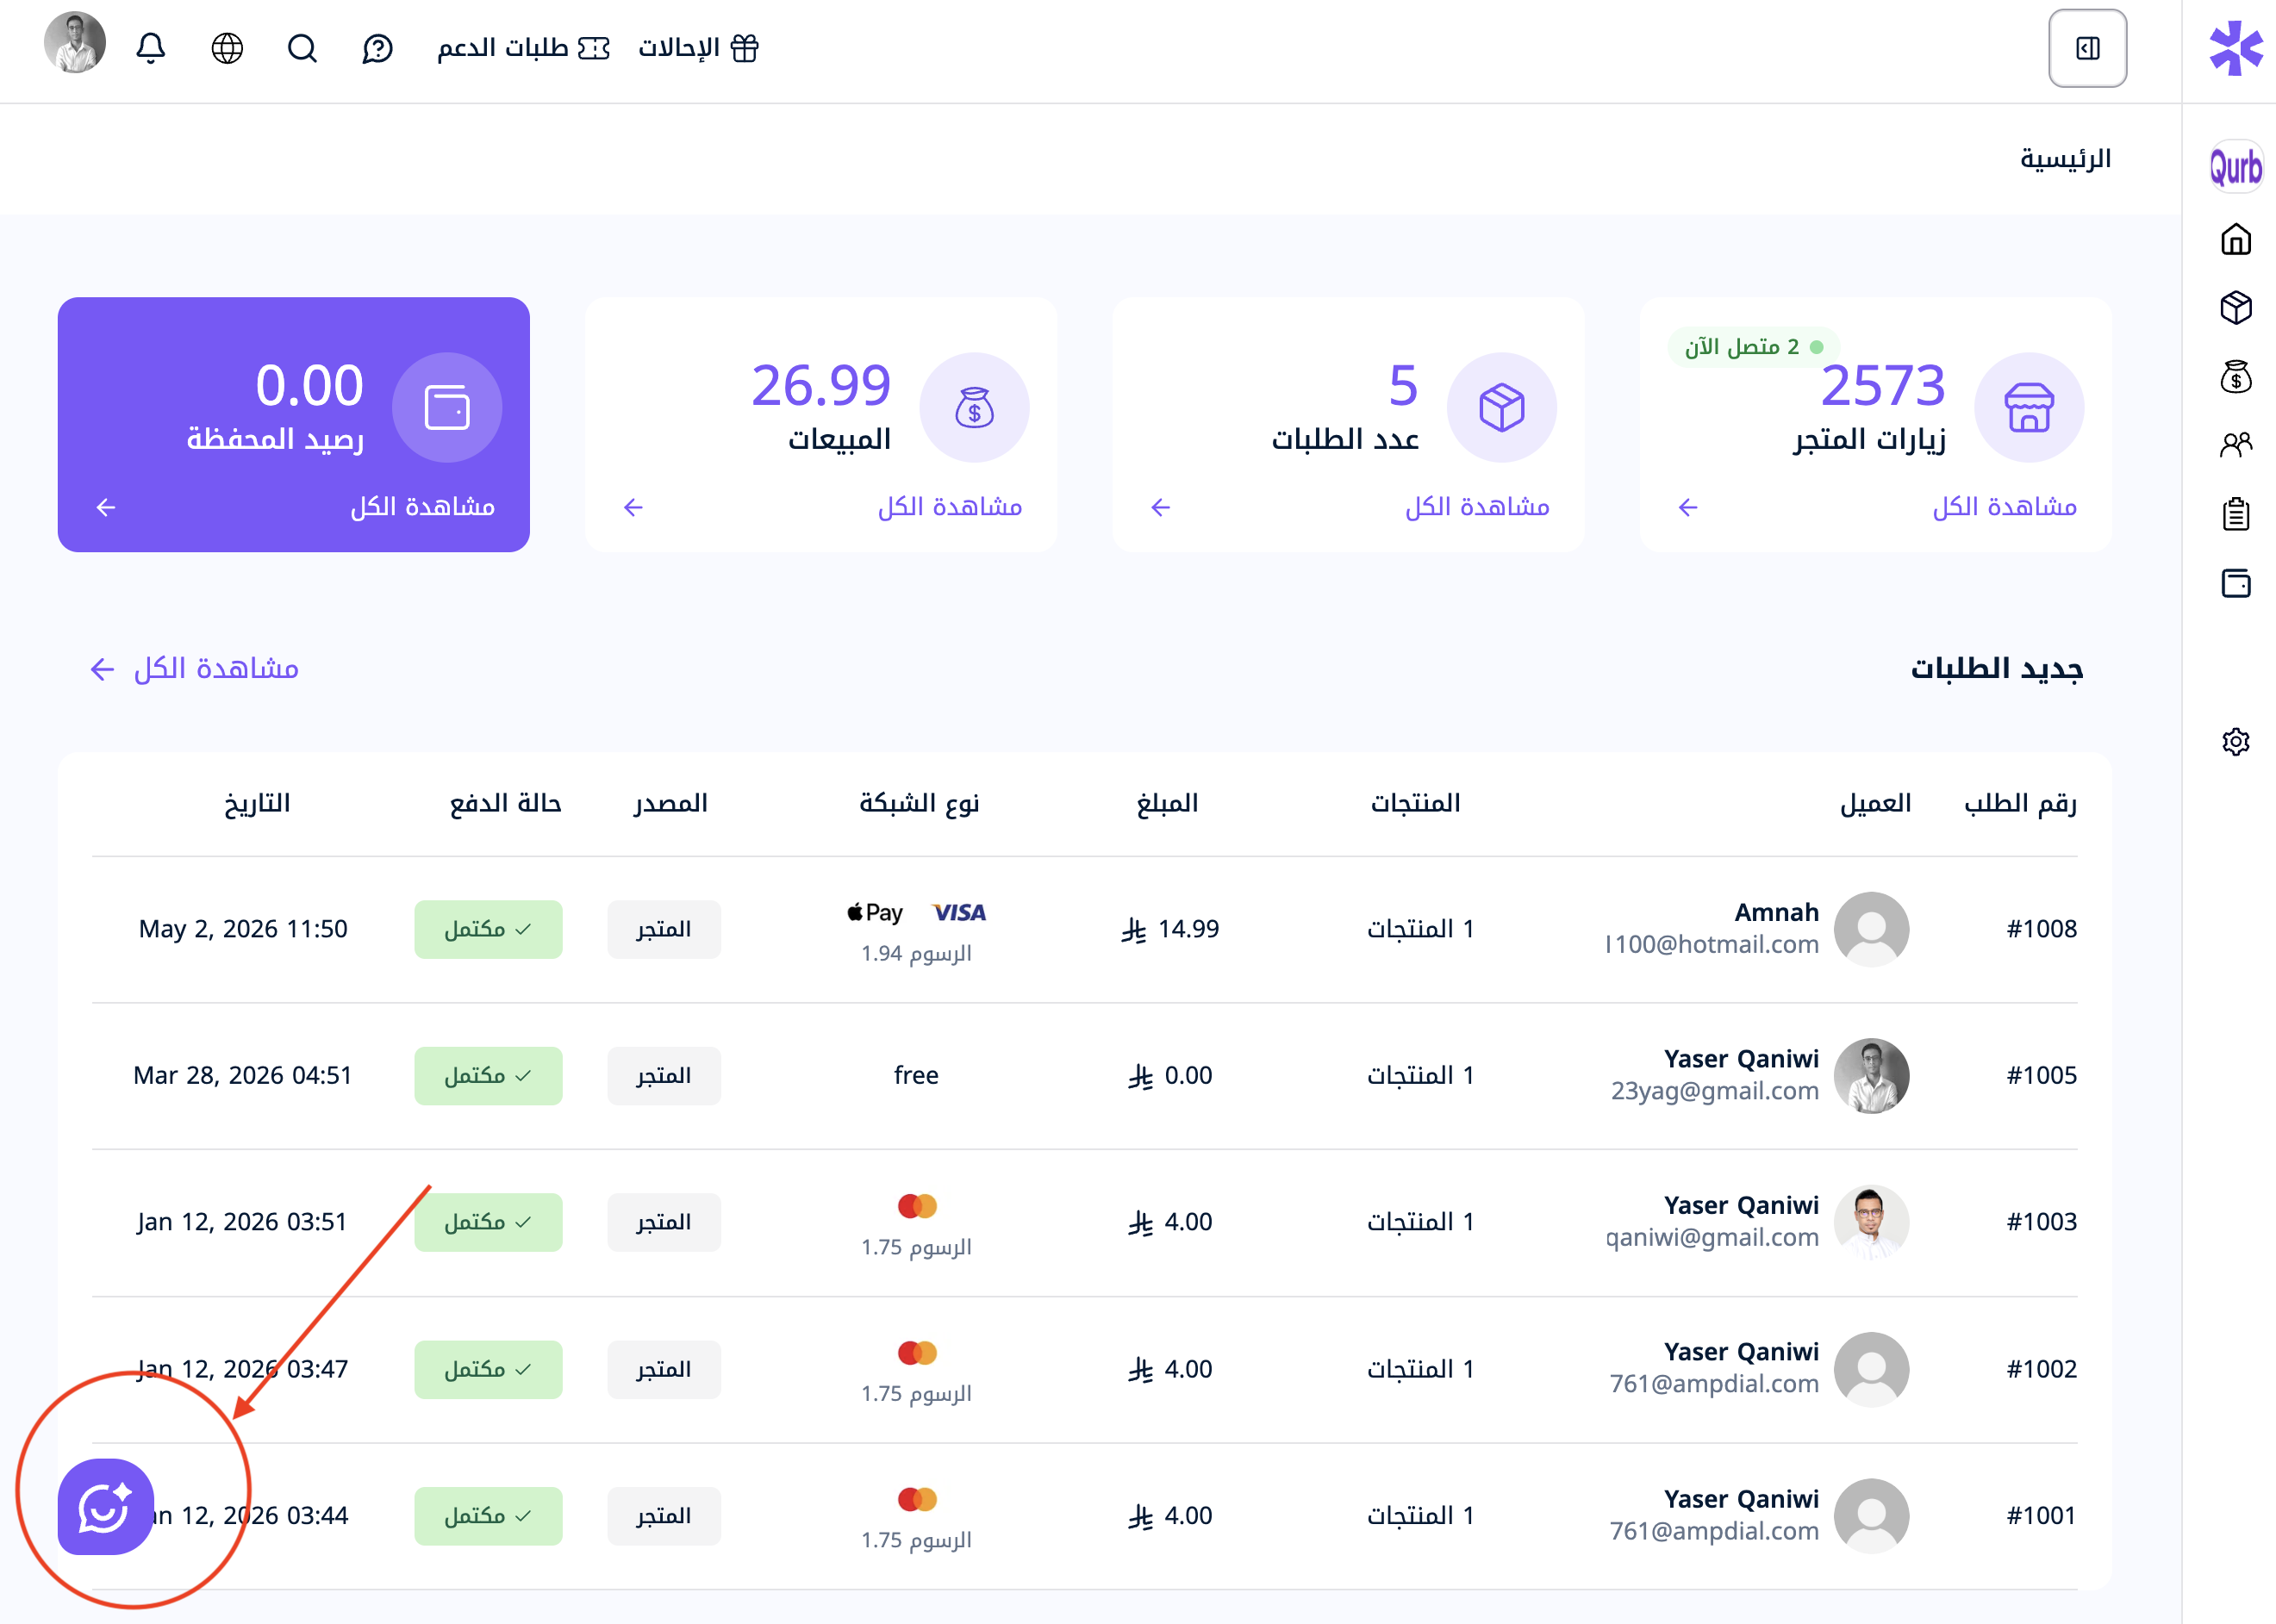Viewport: 2276px width, 1624px height.
Task: Change language via the globe icon
Action: pyautogui.click(x=227, y=48)
